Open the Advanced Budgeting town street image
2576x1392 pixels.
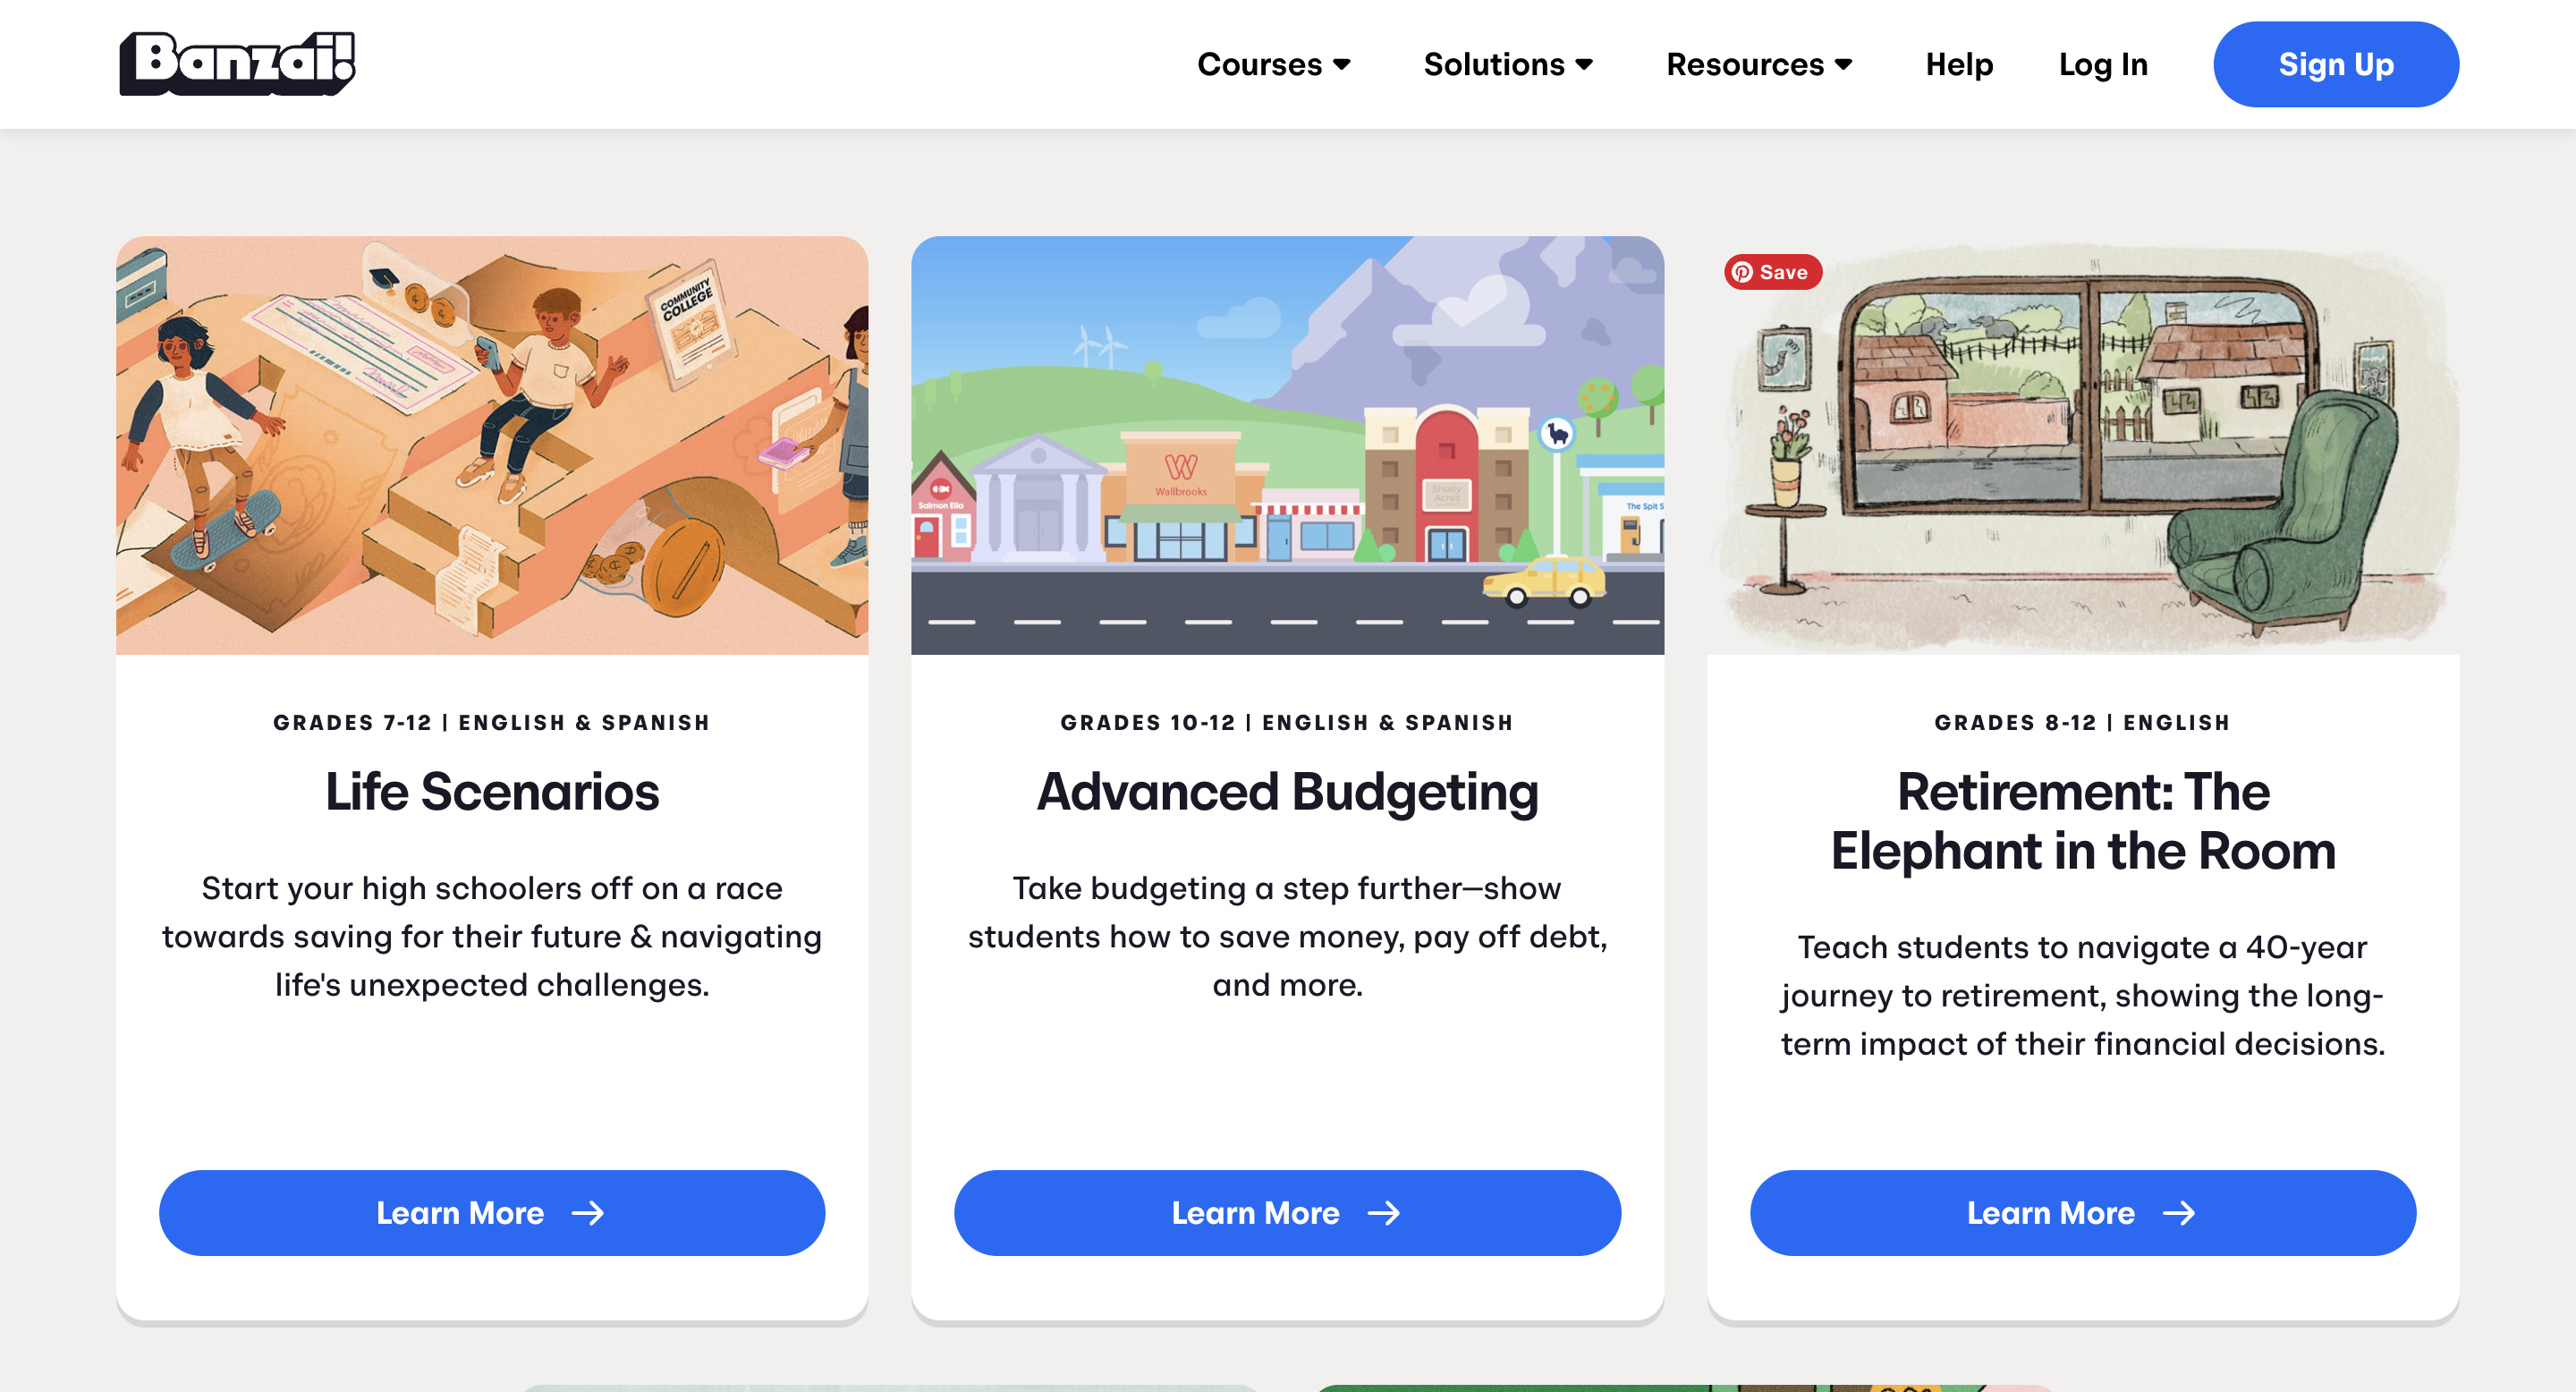click(x=1287, y=445)
